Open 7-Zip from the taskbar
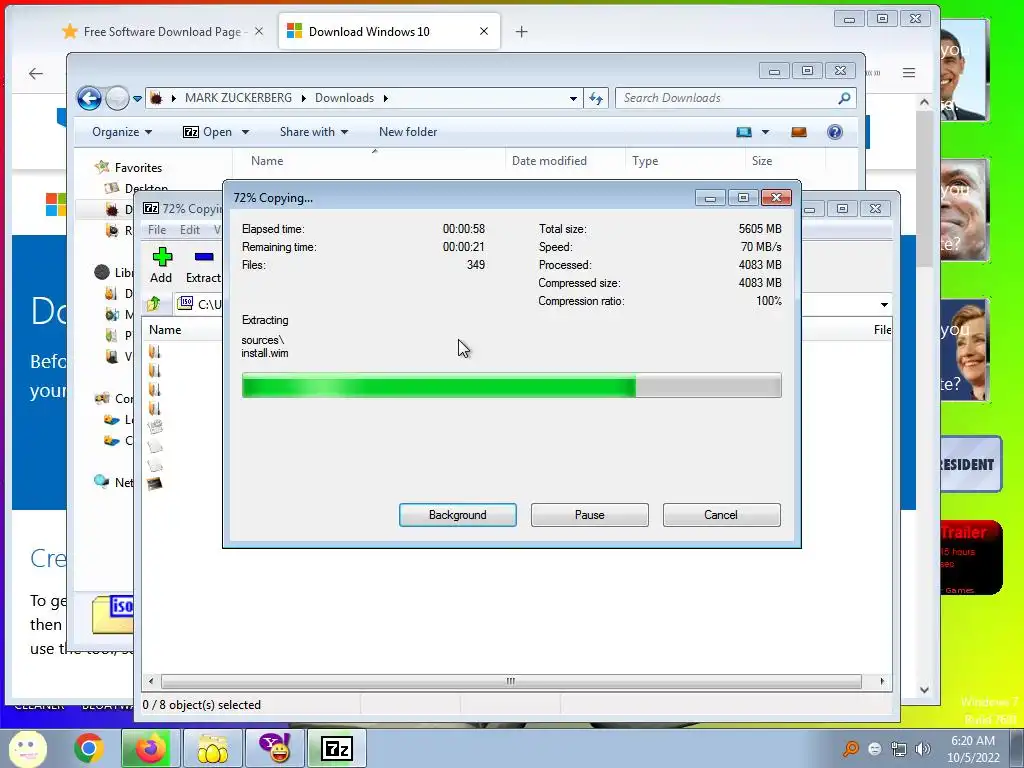 [x=337, y=748]
